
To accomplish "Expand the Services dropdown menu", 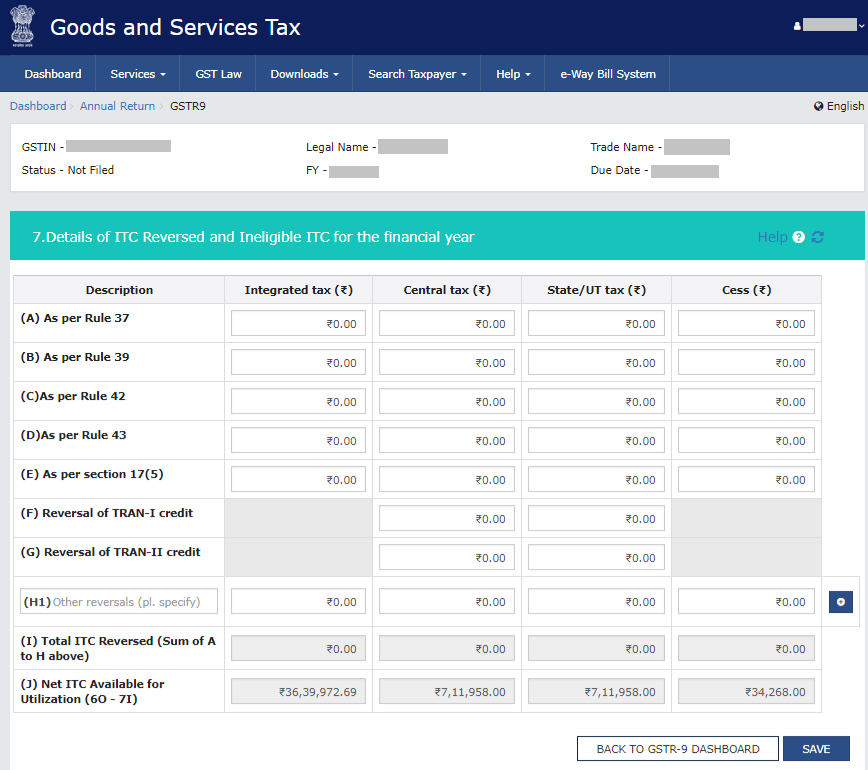I will click(138, 74).
